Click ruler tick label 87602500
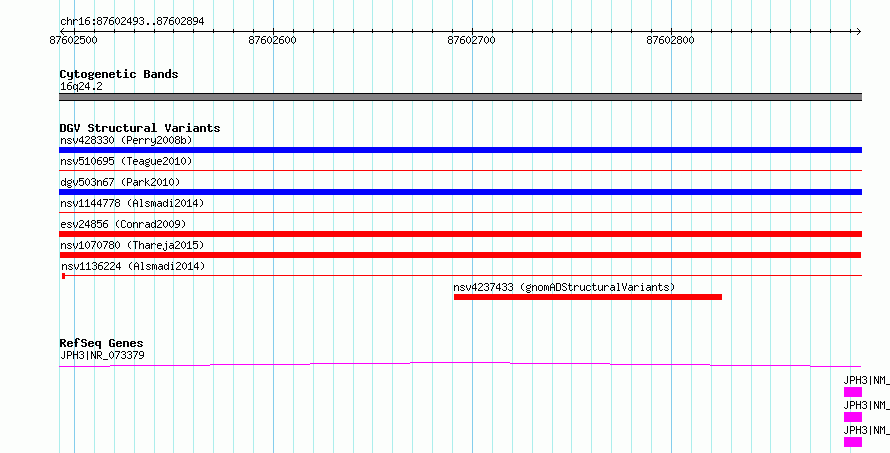Viewport: 890px width, 453px height. 74,40
